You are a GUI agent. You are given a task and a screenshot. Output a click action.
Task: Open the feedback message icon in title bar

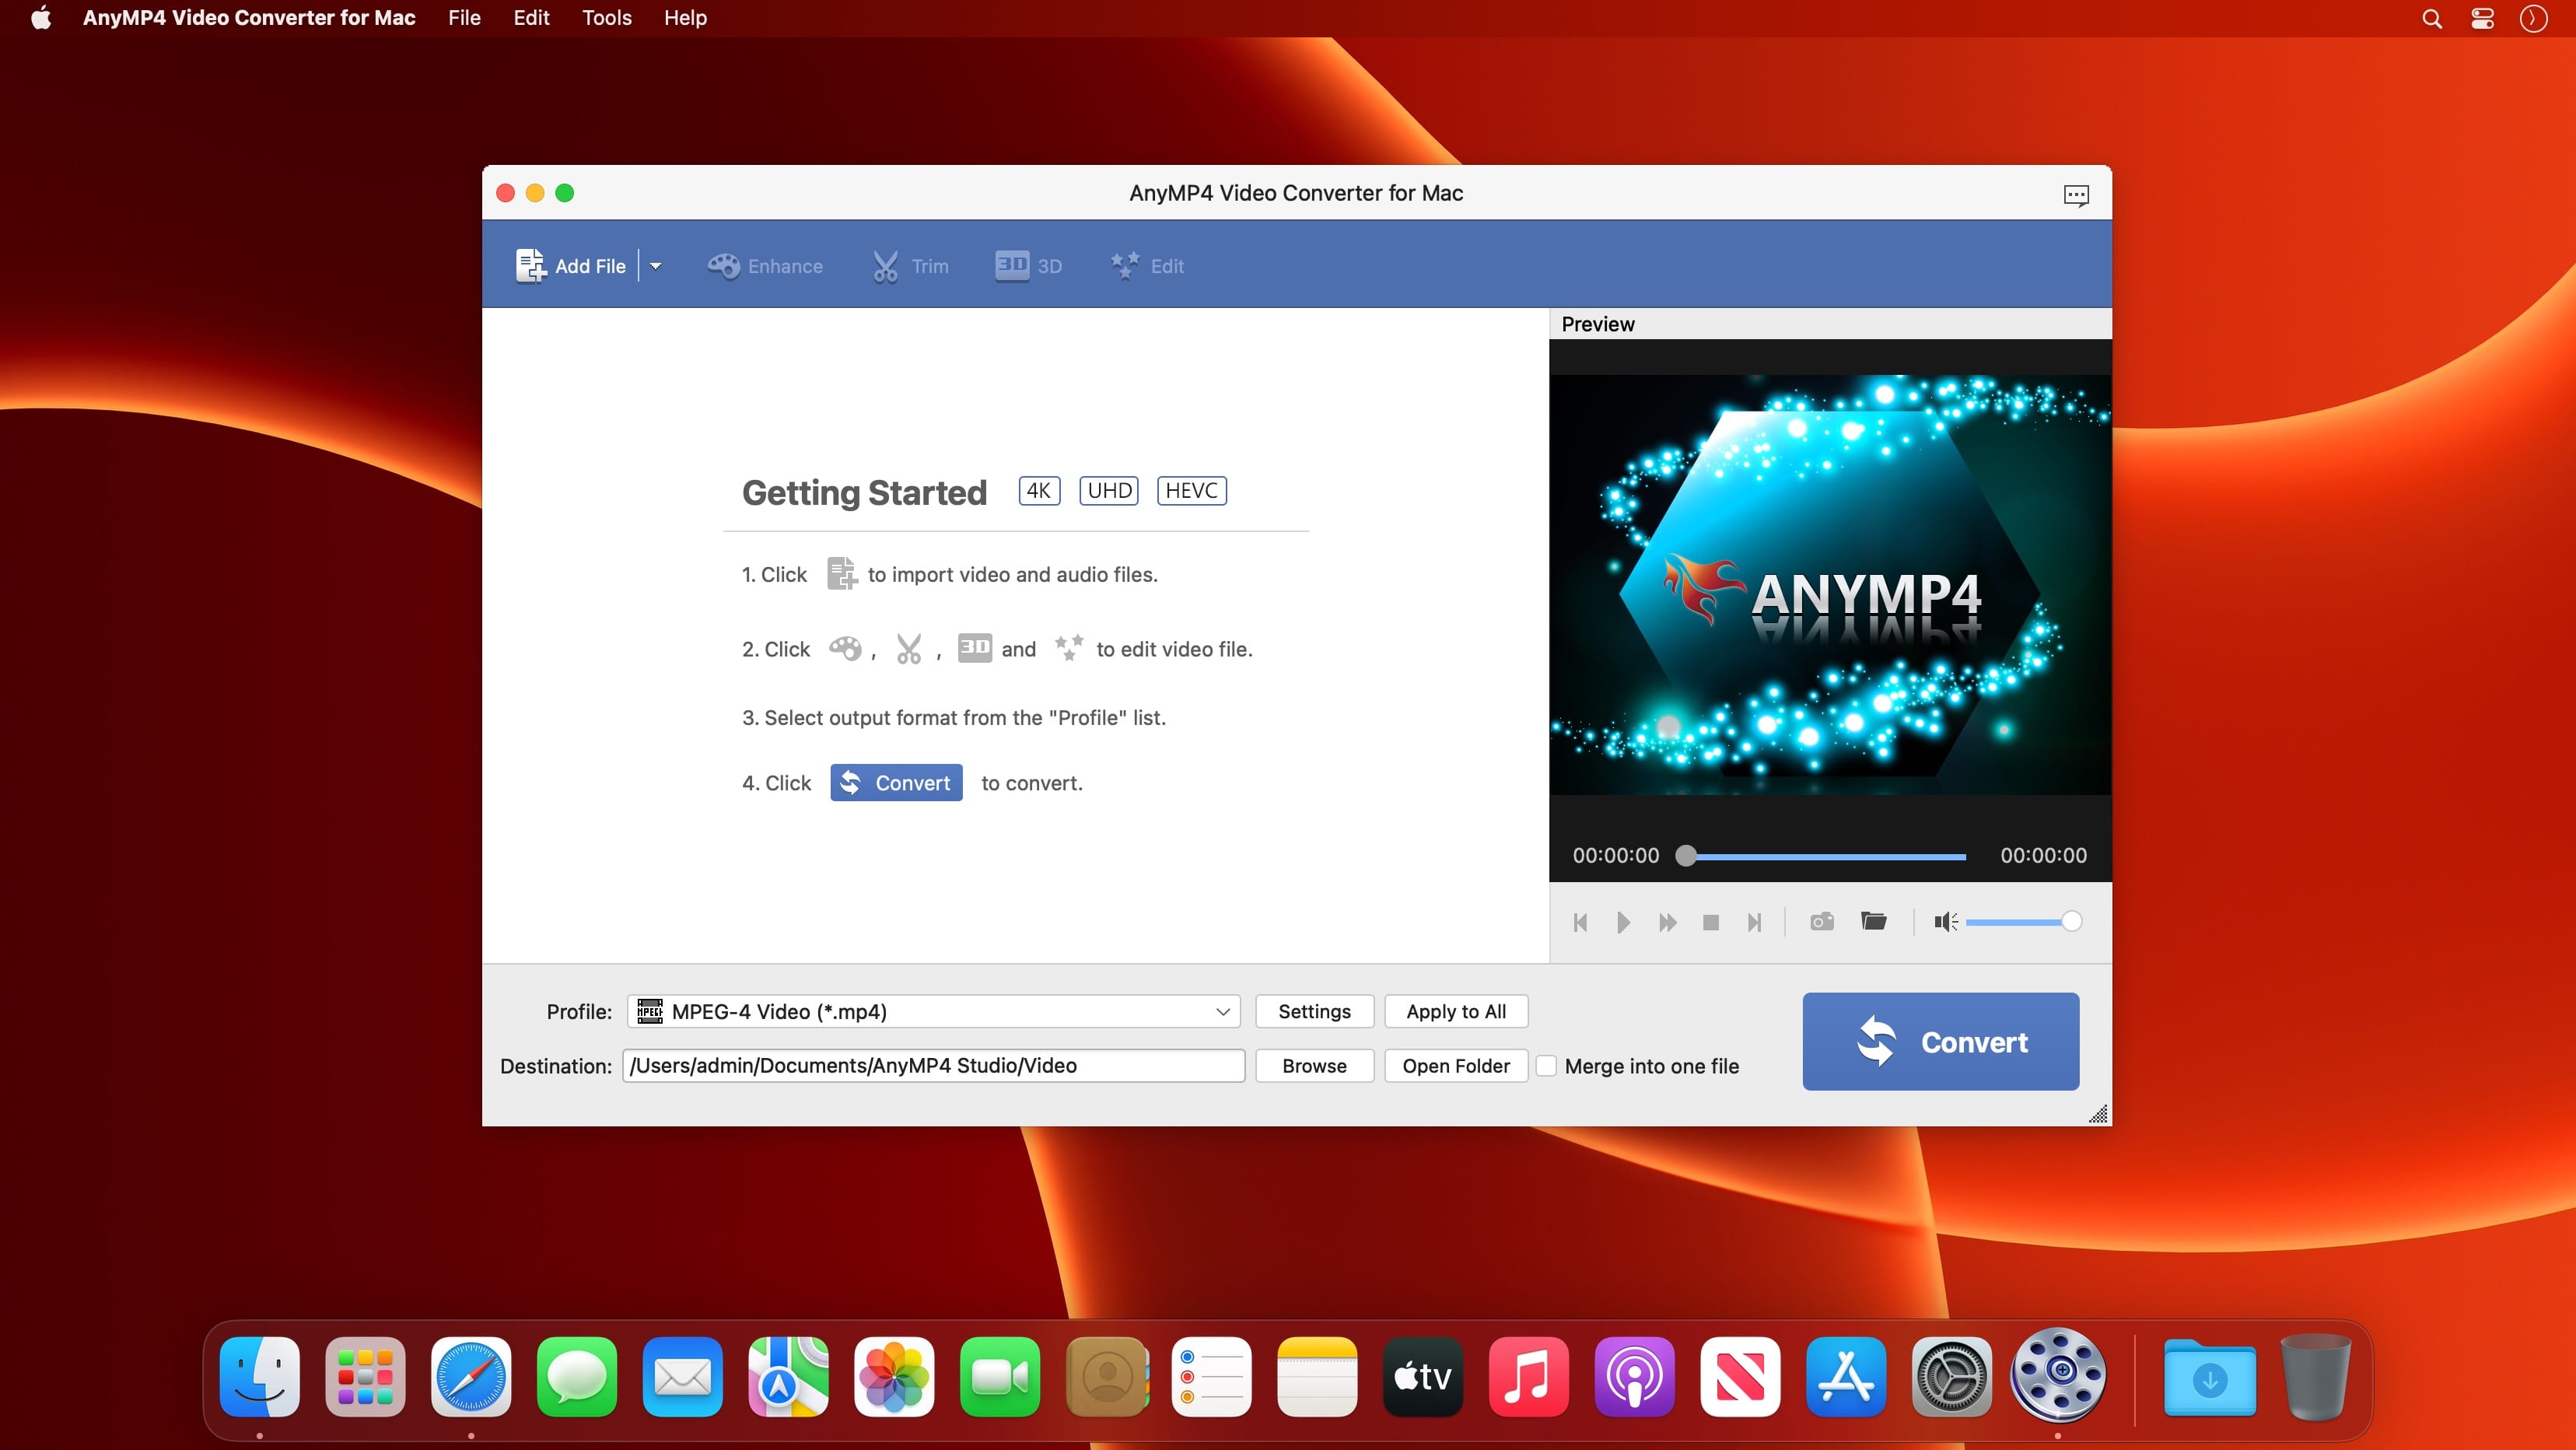click(x=2076, y=195)
